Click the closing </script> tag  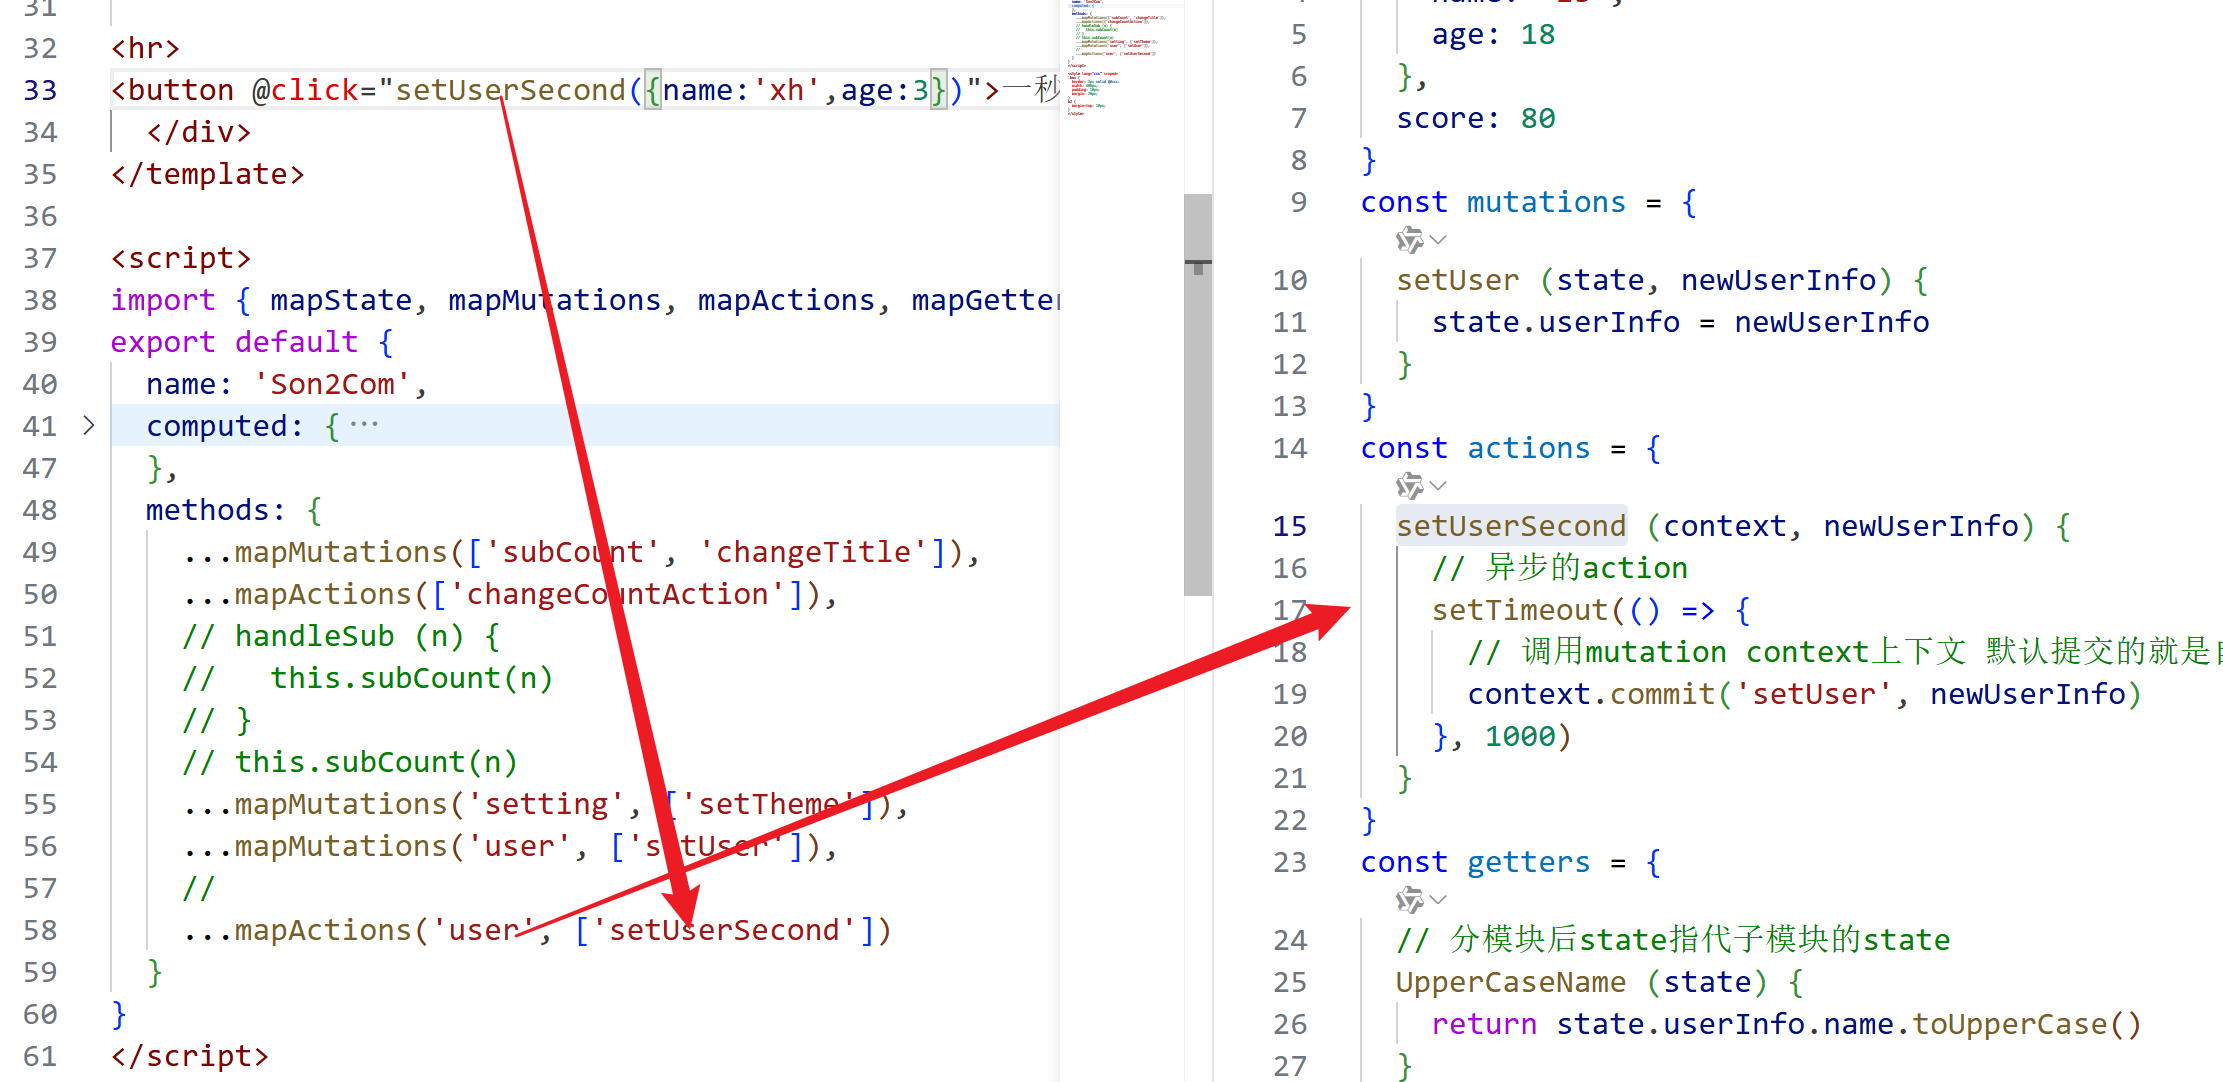coord(190,1056)
